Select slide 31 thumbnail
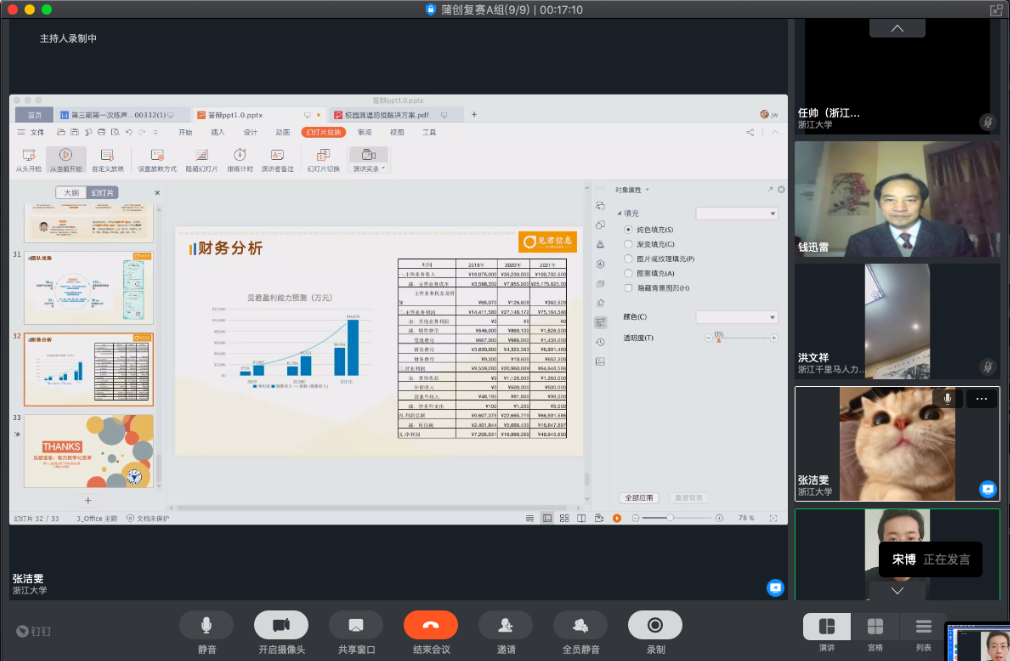 [x=89, y=287]
